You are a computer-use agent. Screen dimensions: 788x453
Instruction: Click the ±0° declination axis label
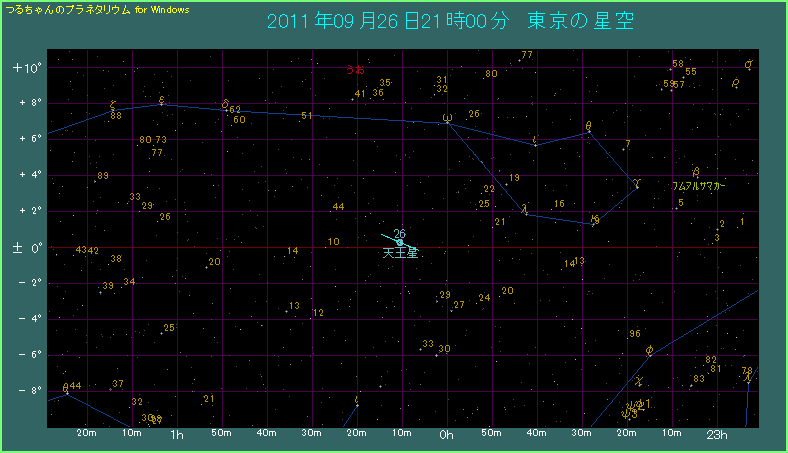tap(25, 247)
